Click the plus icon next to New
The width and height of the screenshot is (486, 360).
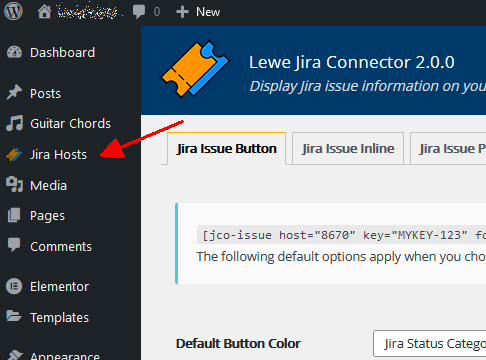pyautogui.click(x=182, y=12)
